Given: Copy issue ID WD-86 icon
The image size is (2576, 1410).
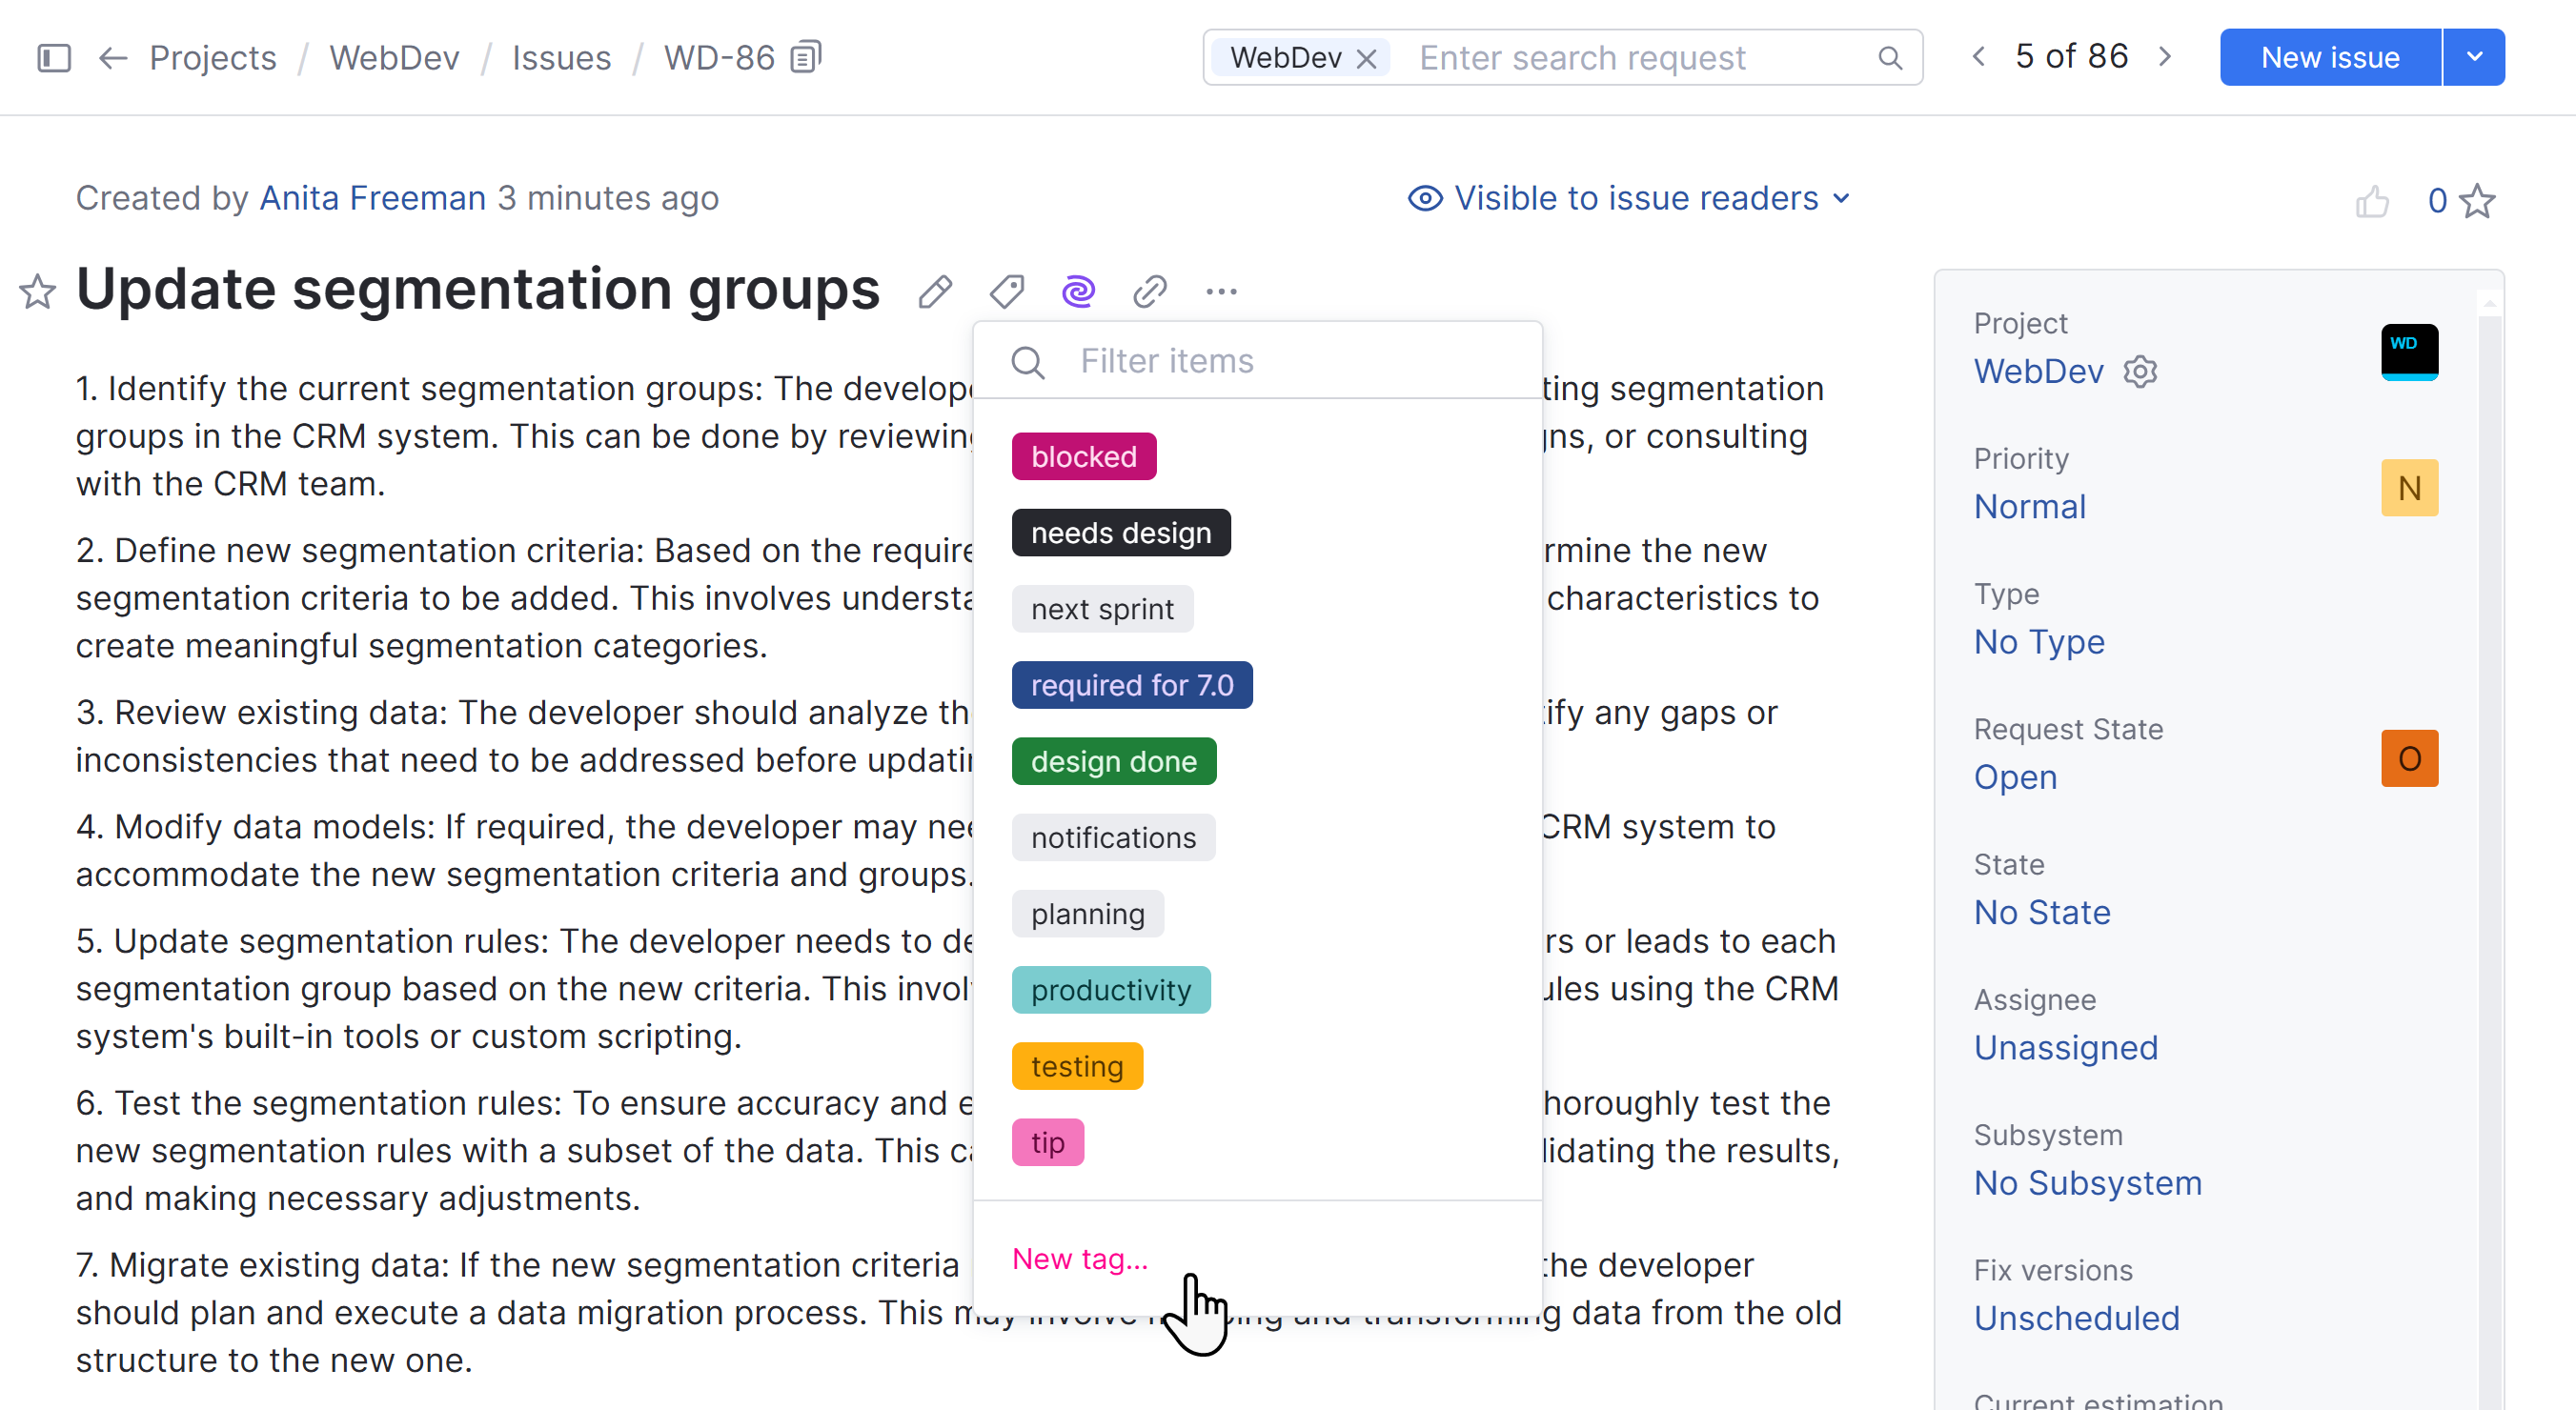Looking at the screenshot, I should [806, 57].
